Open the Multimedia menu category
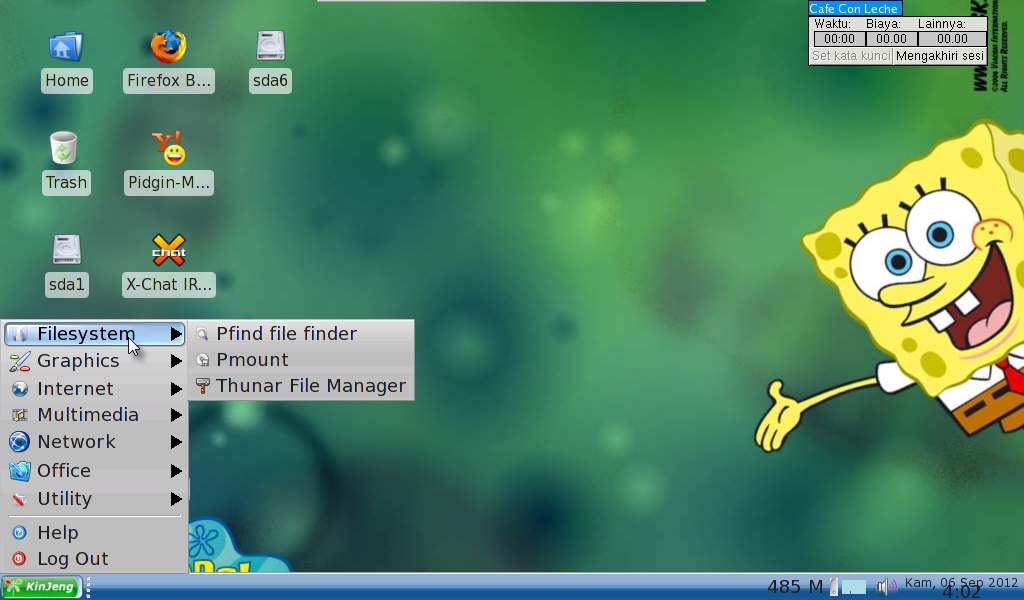 pos(95,415)
